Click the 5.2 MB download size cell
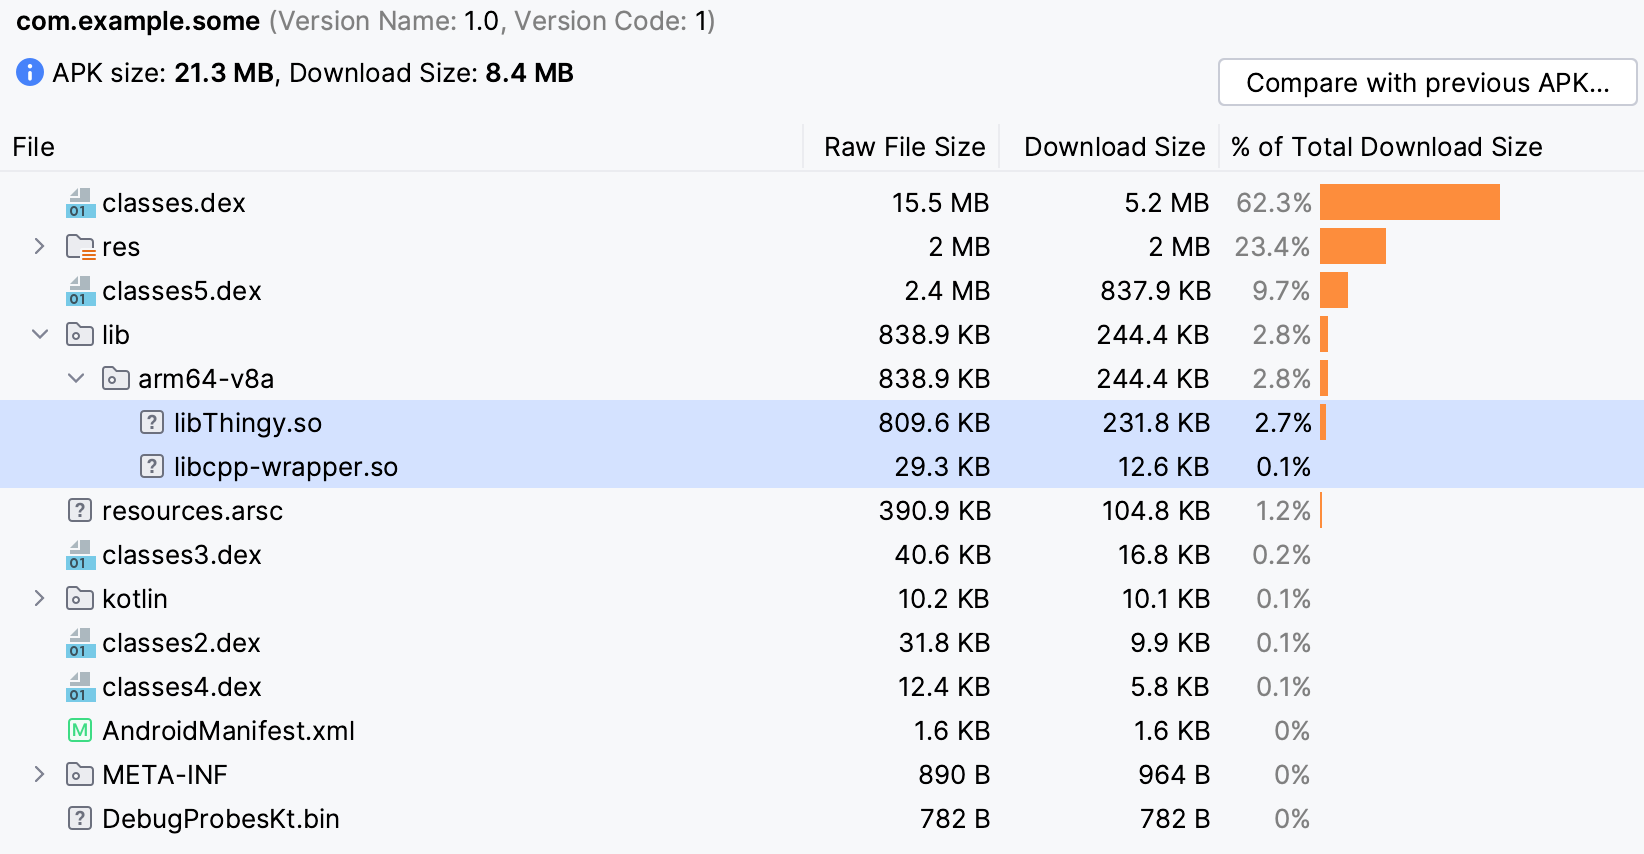Viewport: 1644px width, 854px height. (x=1167, y=203)
